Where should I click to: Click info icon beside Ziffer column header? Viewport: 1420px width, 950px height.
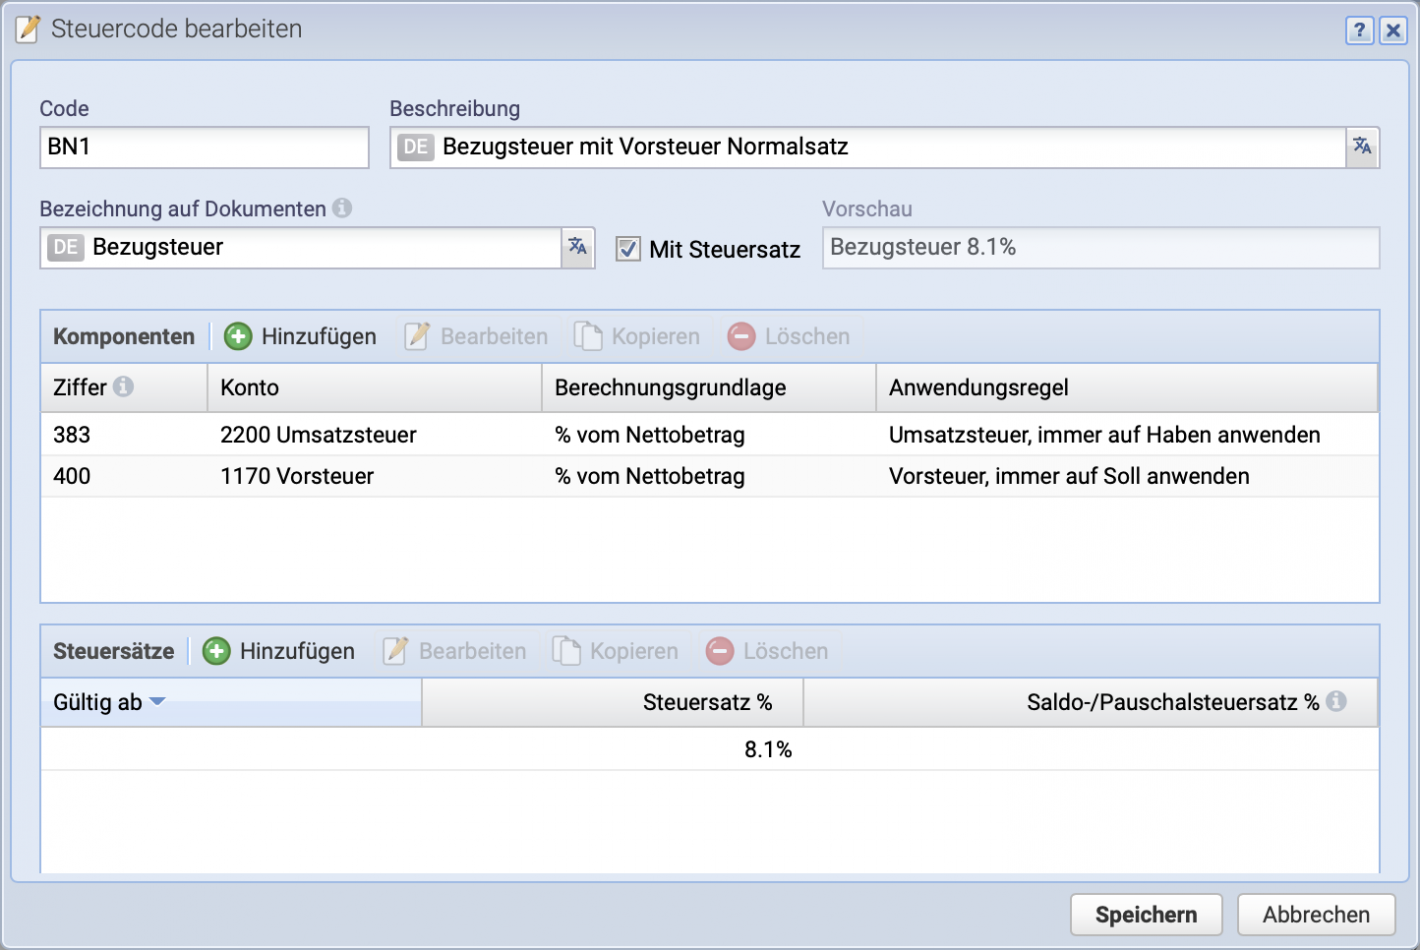(123, 387)
